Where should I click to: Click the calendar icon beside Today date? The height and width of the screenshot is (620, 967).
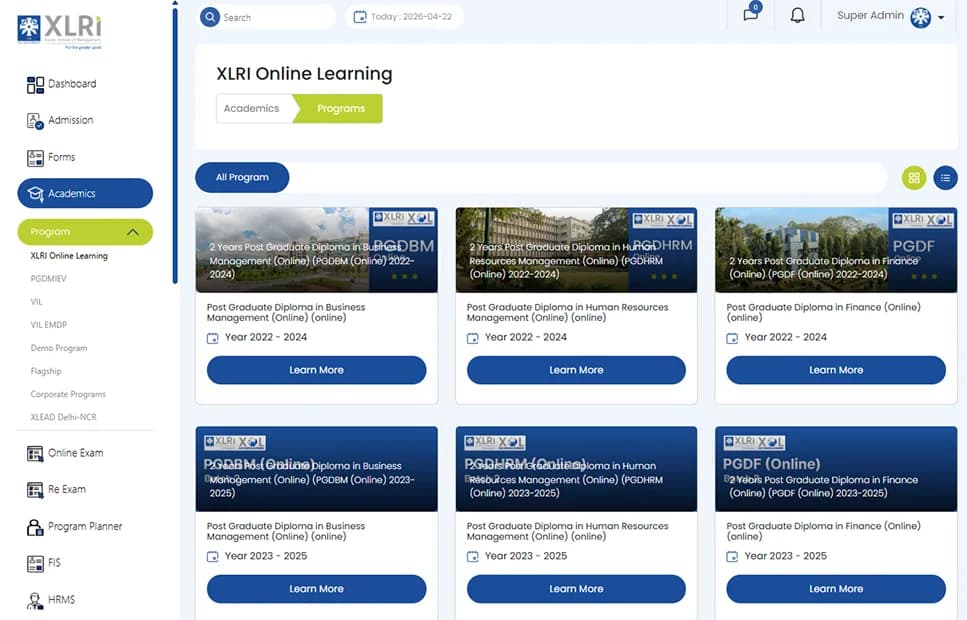tap(360, 17)
